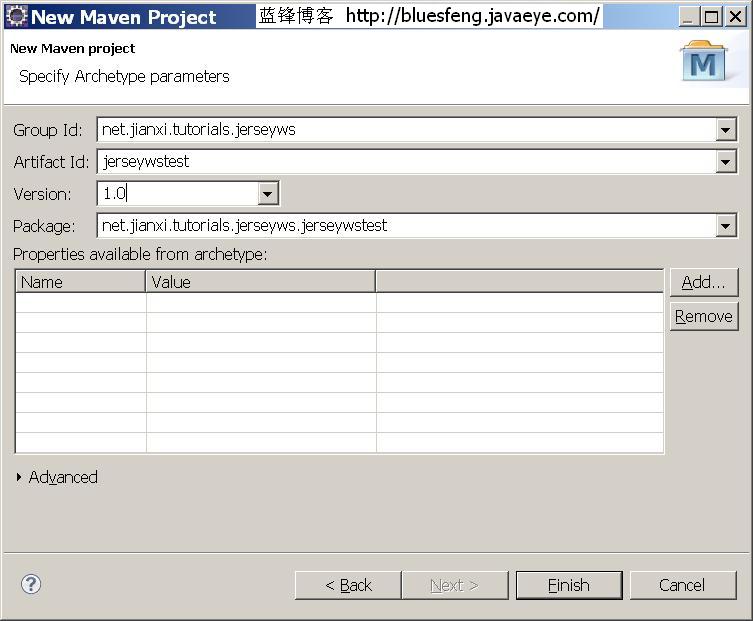Click into the Version field showing 1.0

178,194
